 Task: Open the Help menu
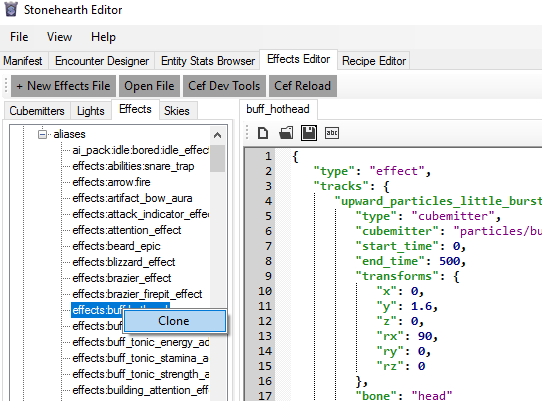pos(103,37)
